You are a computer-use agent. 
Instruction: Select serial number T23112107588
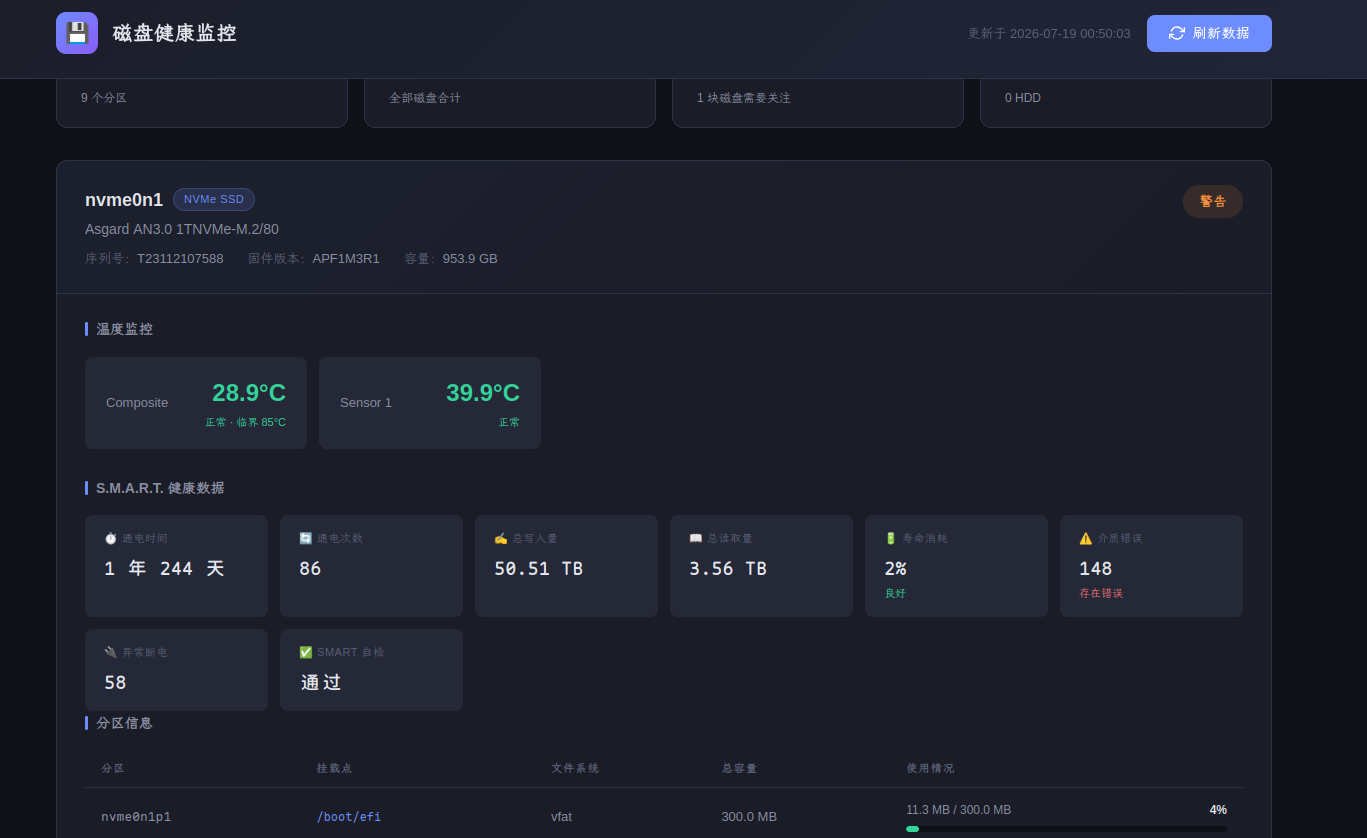point(180,259)
